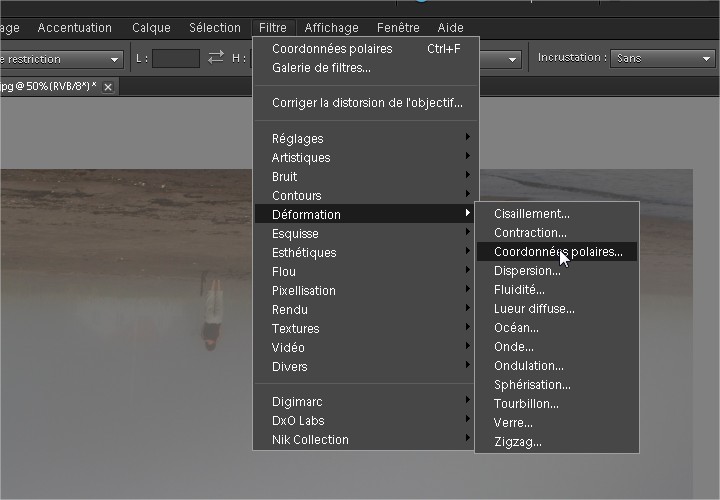Close the open document tab
720x500 pixels.
coord(108,87)
